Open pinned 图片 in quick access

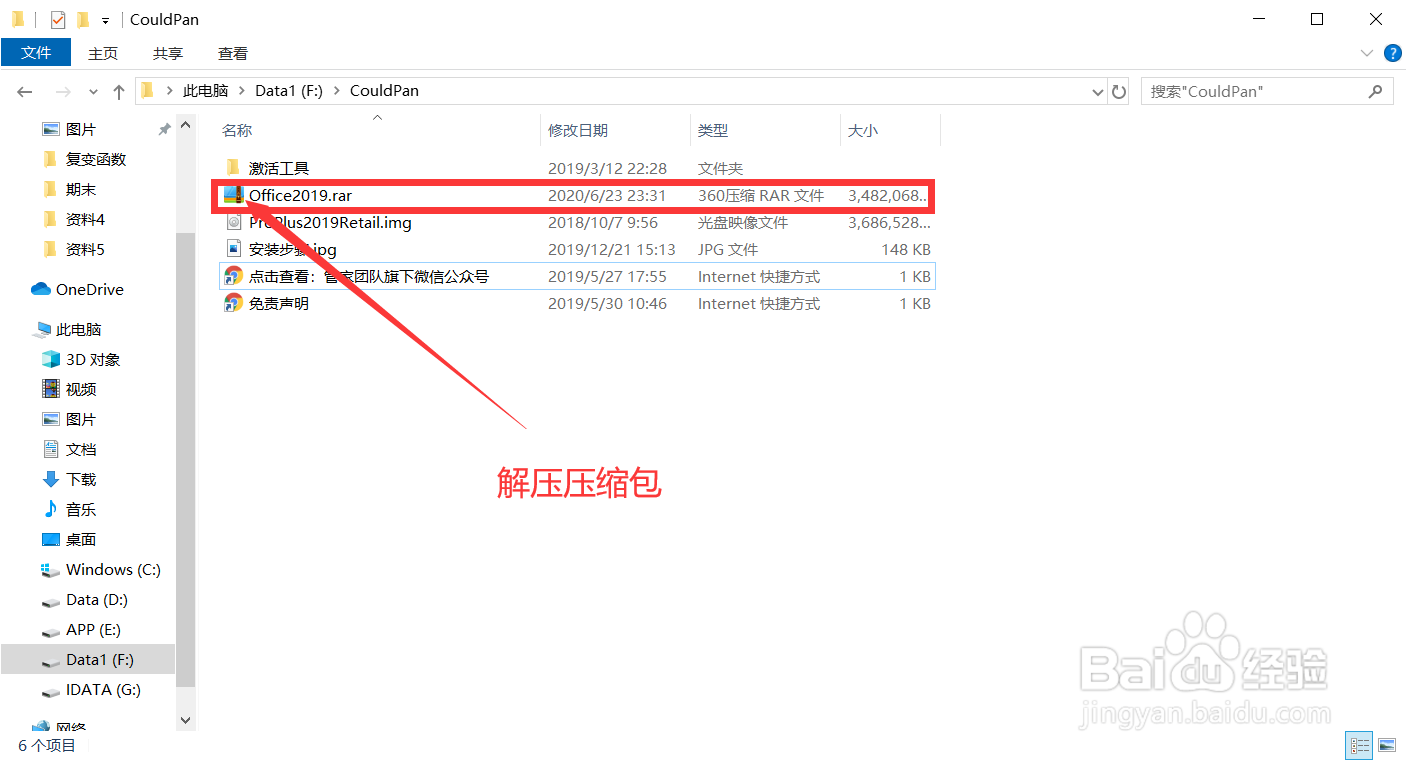coord(81,129)
